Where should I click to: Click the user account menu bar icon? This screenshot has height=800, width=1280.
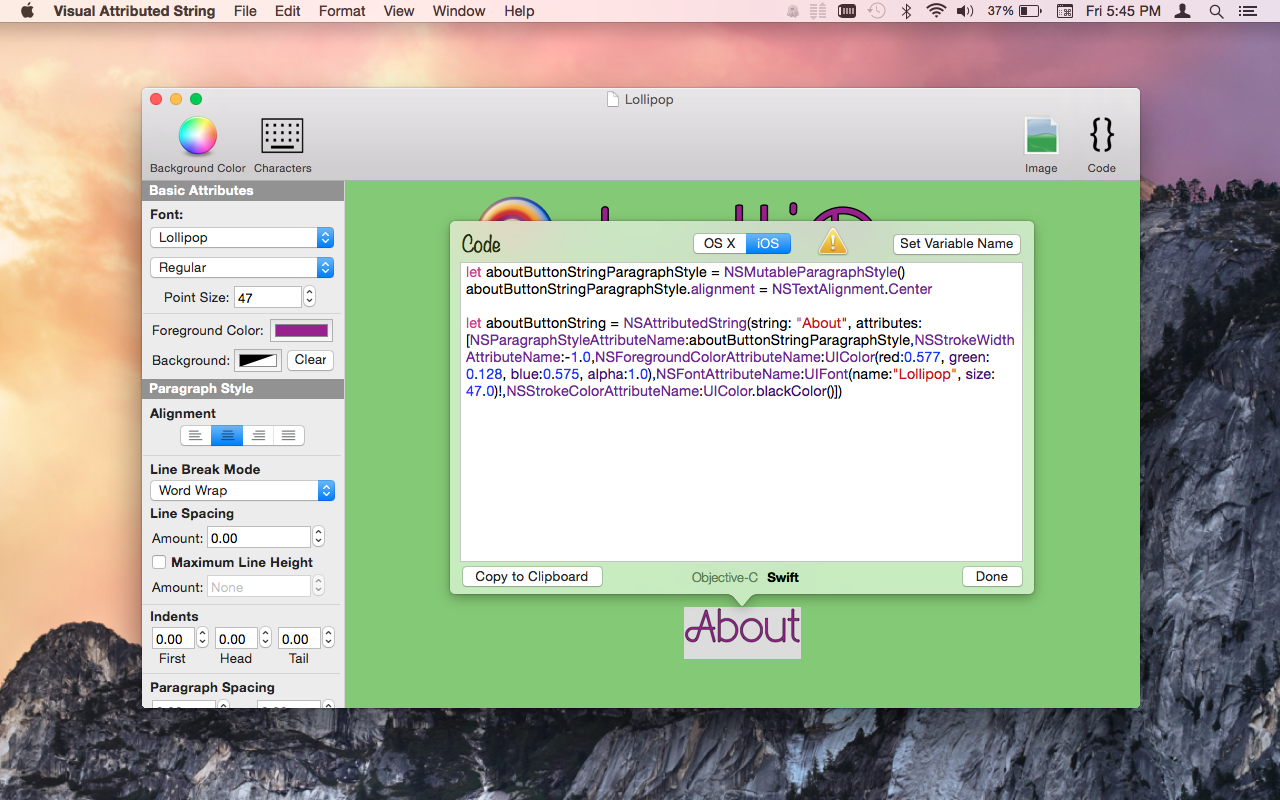click(x=1183, y=11)
